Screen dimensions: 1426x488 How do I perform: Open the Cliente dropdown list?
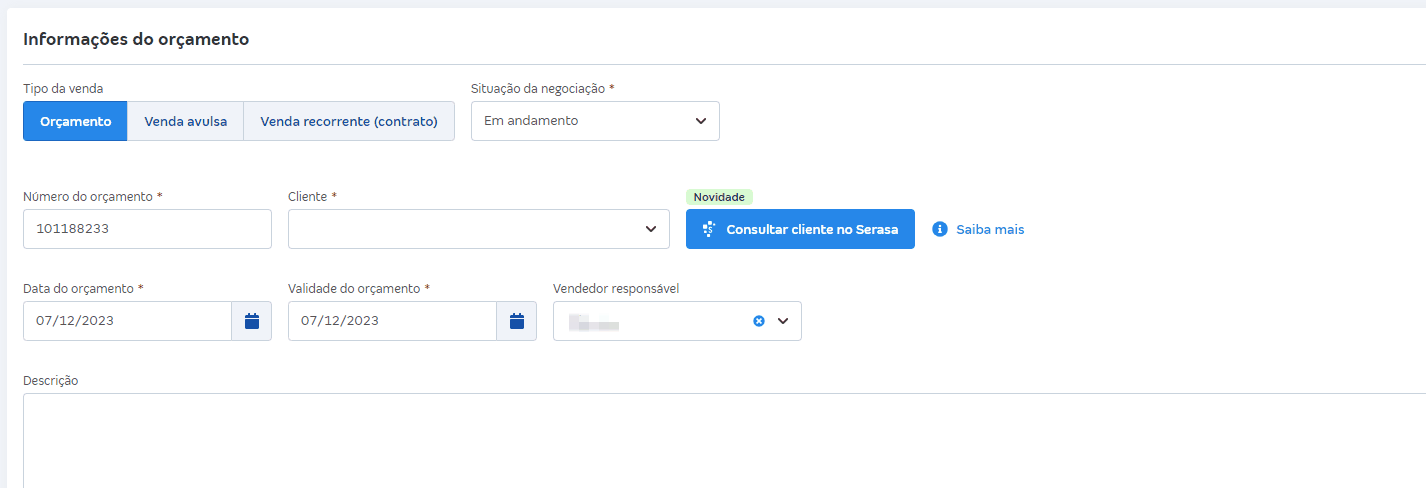point(478,229)
